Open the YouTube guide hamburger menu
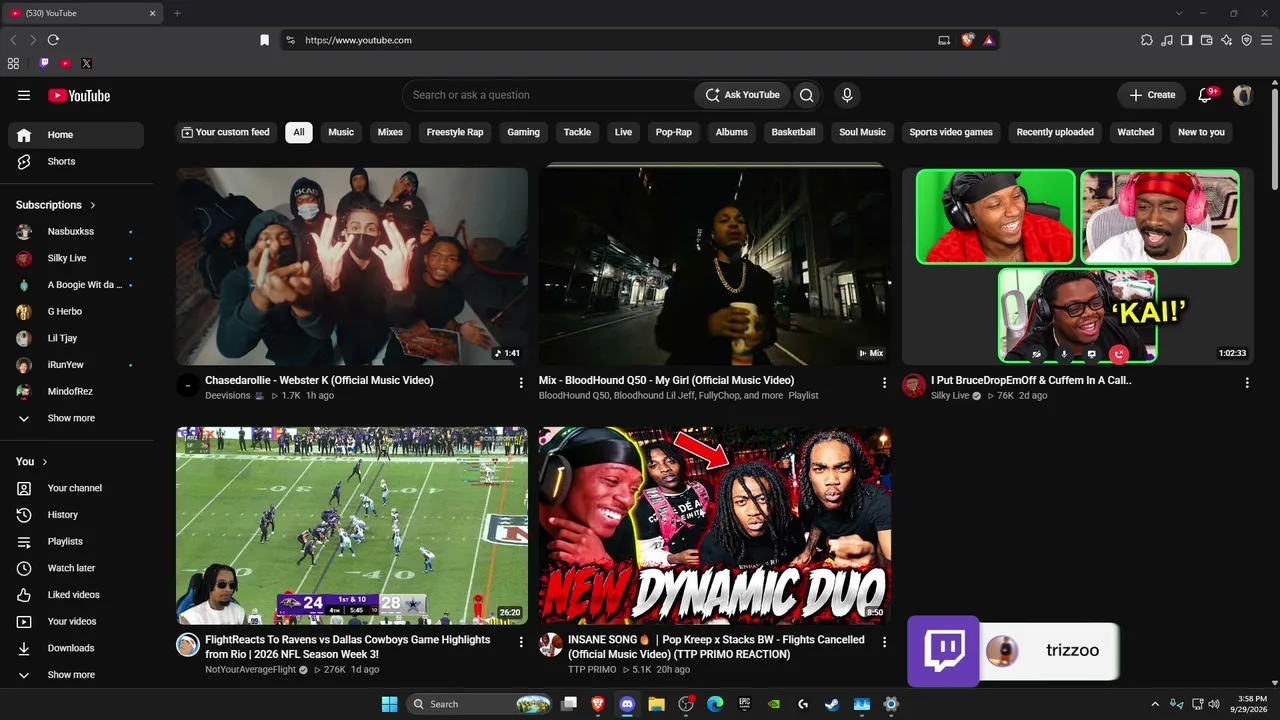 [24, 95]
